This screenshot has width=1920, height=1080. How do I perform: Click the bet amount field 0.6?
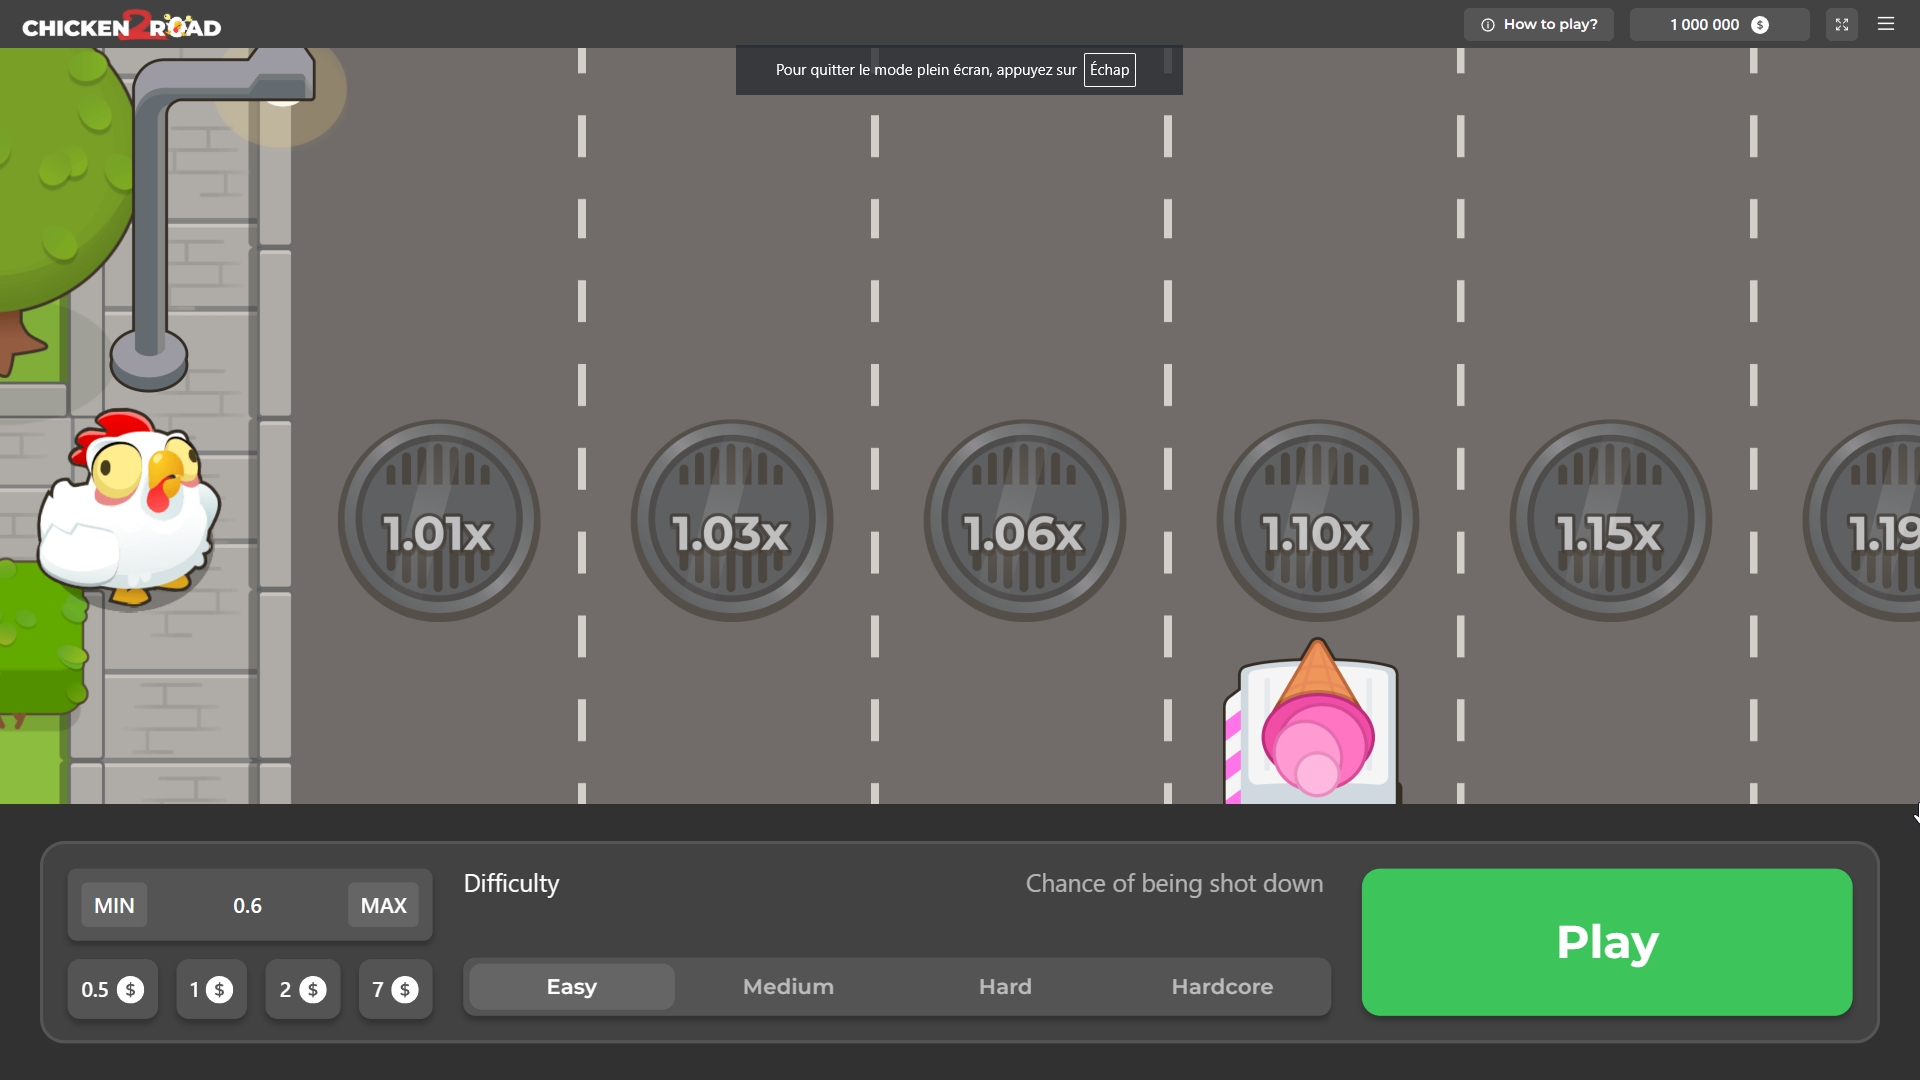(x=247, y=905)
